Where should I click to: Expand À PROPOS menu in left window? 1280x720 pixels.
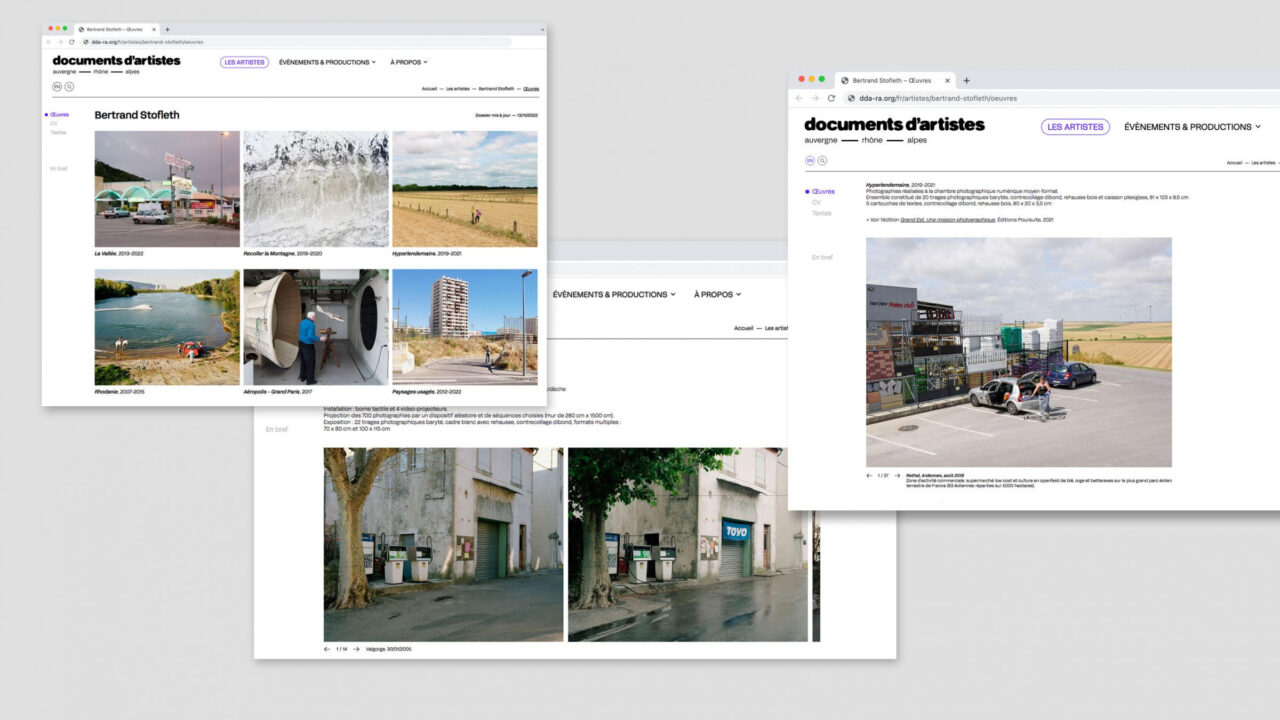pyautogui.click(x=408, y=62)
